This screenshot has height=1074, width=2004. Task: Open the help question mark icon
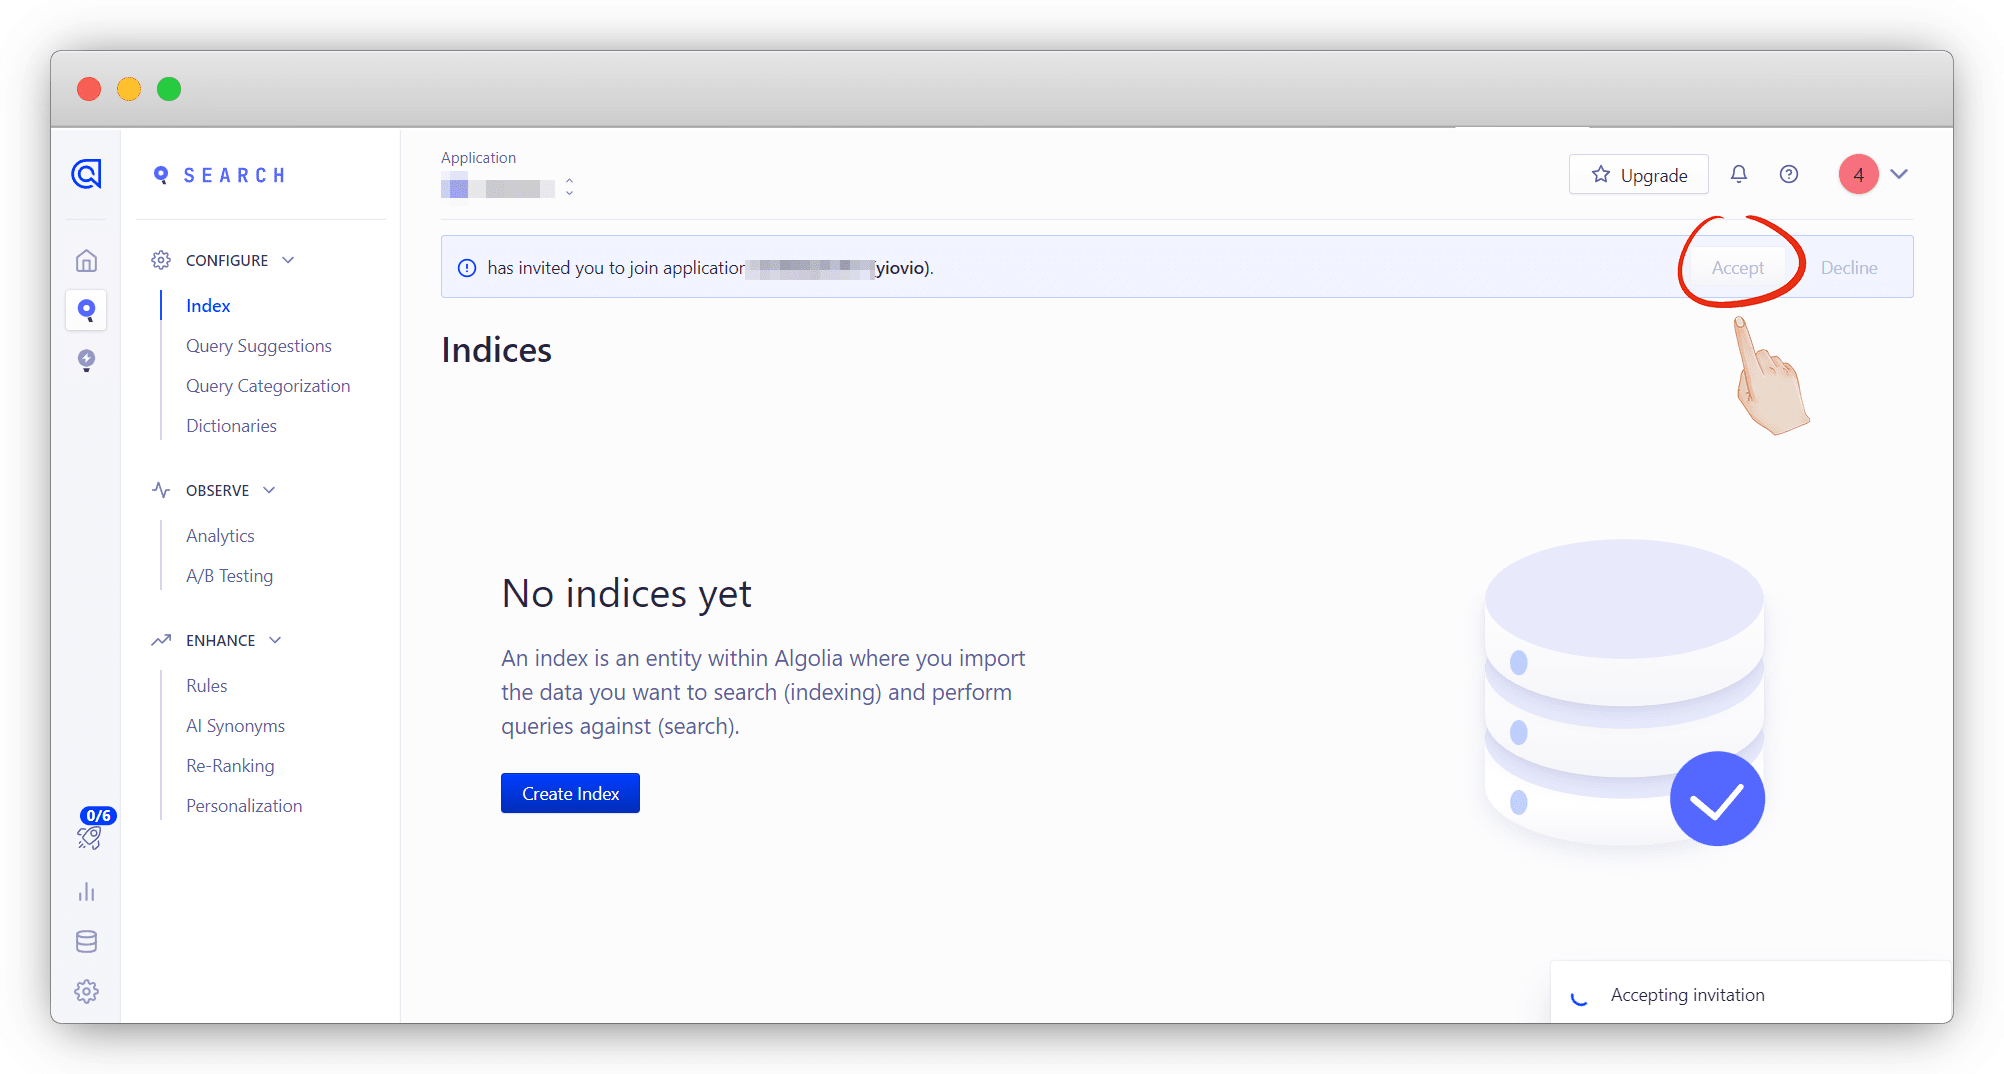coord(1789,174)
